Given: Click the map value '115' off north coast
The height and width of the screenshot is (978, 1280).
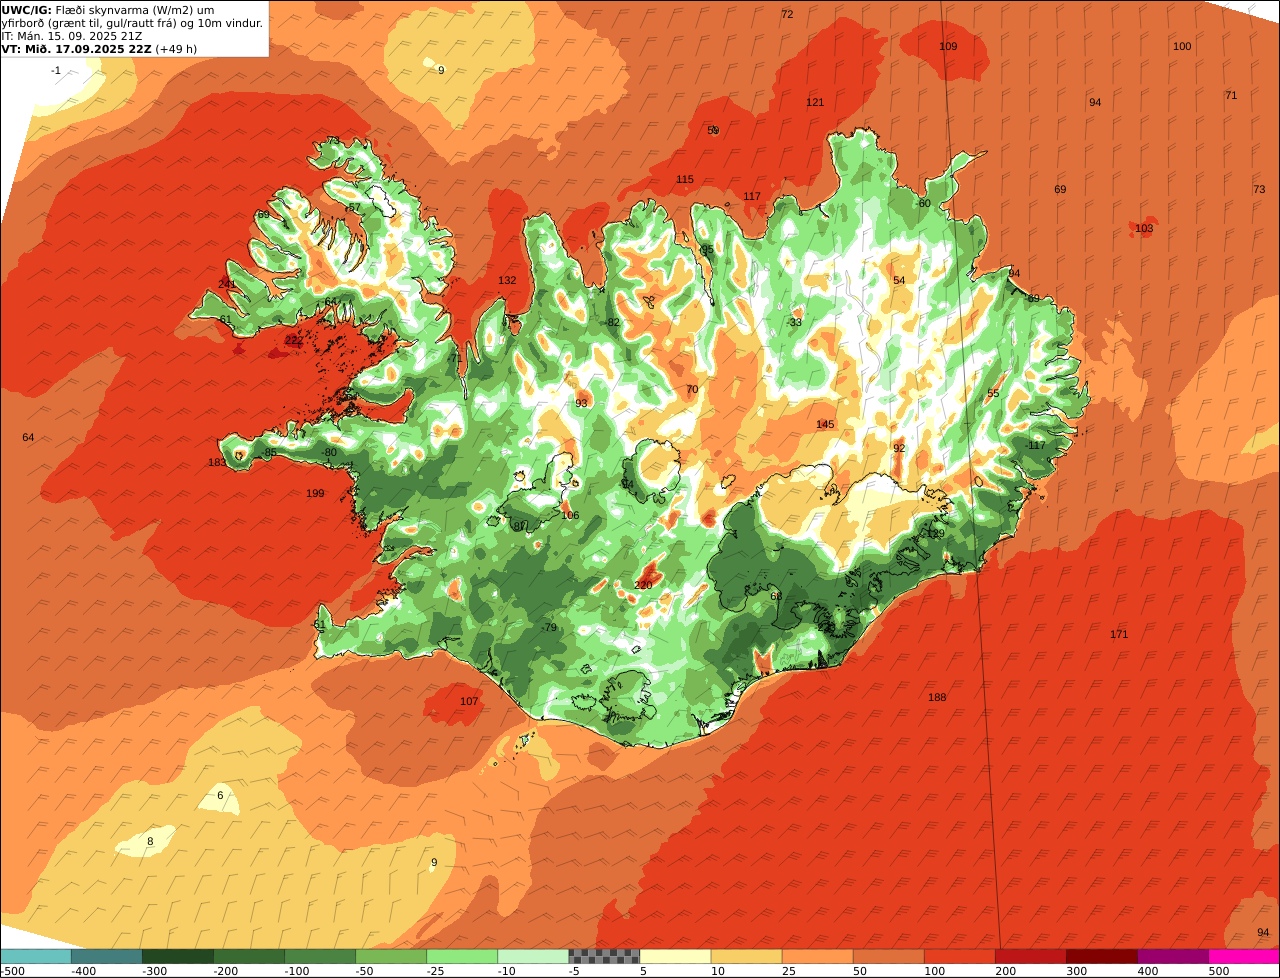Looking at the screenshot, I should click(x=684, y=180).
